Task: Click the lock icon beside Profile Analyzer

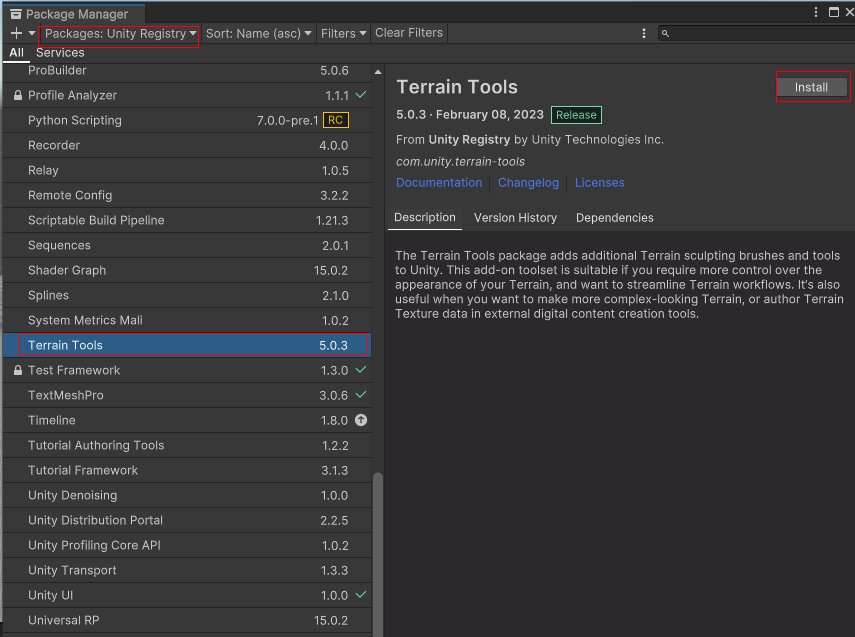Action: point(18,95)
